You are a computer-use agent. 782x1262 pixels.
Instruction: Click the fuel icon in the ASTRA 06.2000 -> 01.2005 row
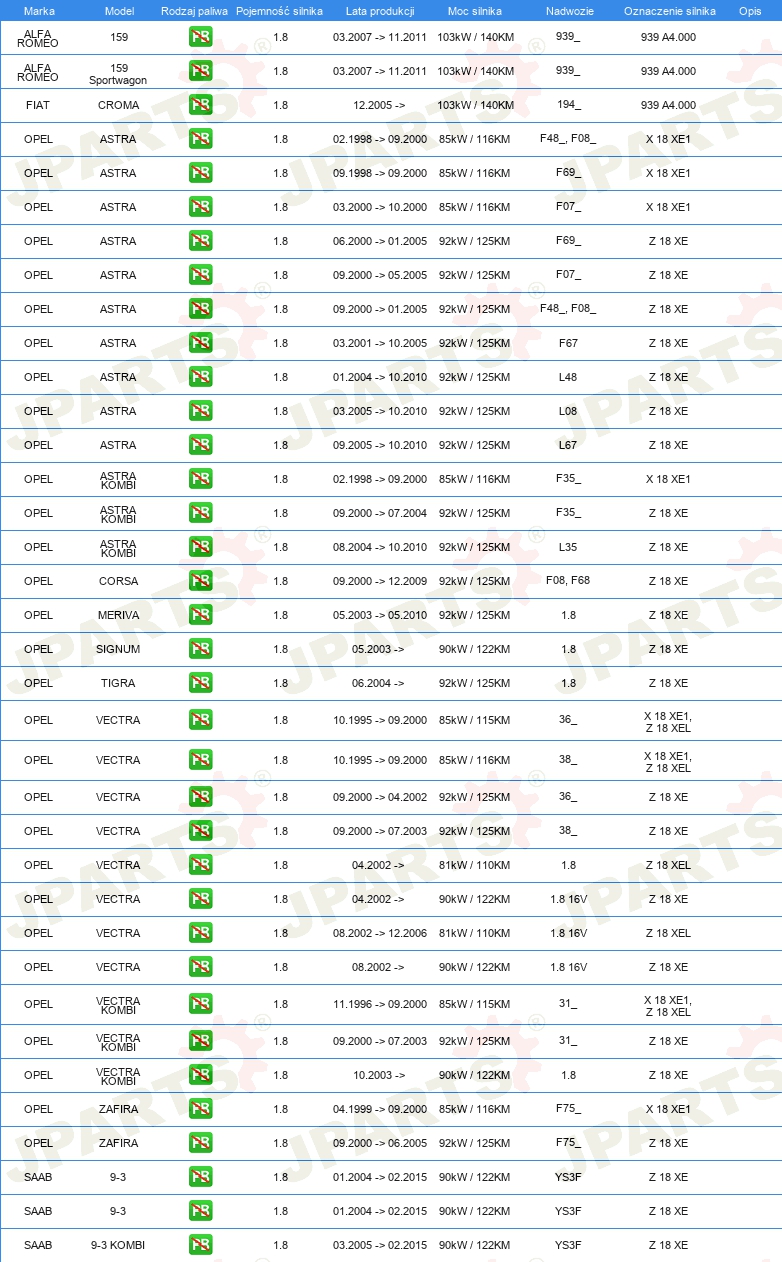(200, 241)
